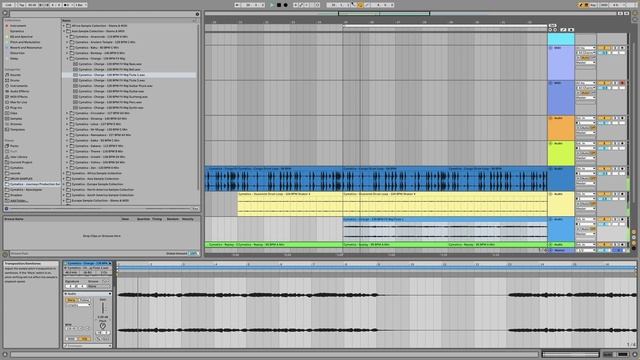
Task: Collapse the Asia Sample Collection - Stems & MIDI folder
Action: [64, 31]
